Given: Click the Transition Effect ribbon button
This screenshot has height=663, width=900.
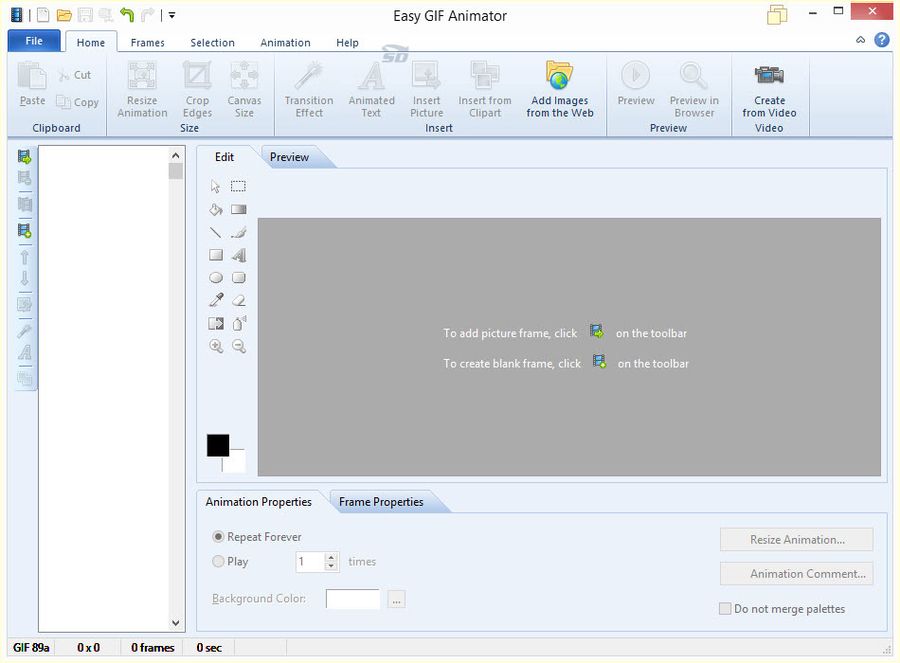Looking at the screenshot, I should click(309, 90).
